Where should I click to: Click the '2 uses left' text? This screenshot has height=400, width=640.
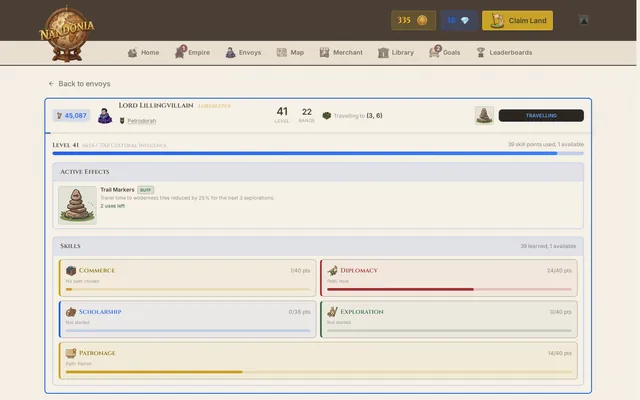point(113,206)
